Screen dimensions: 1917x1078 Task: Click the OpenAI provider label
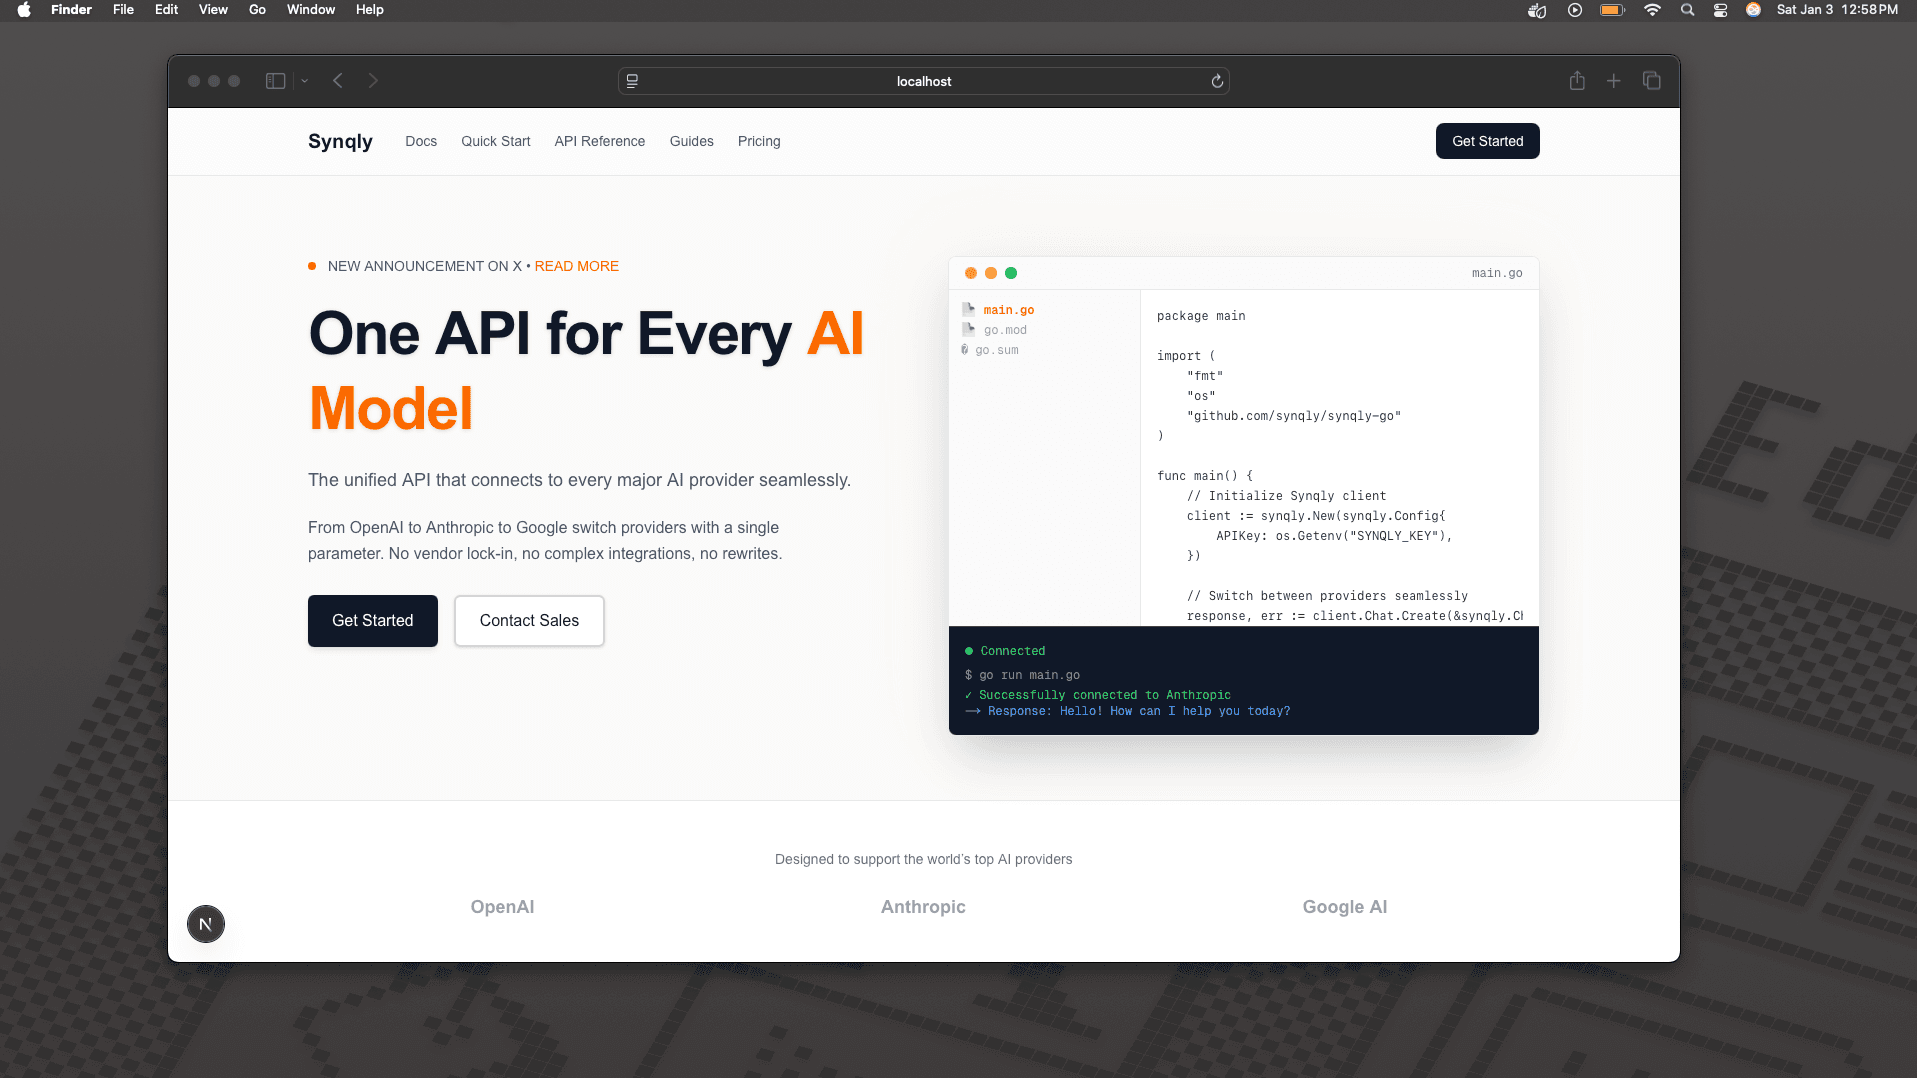(x=502, y=907)
